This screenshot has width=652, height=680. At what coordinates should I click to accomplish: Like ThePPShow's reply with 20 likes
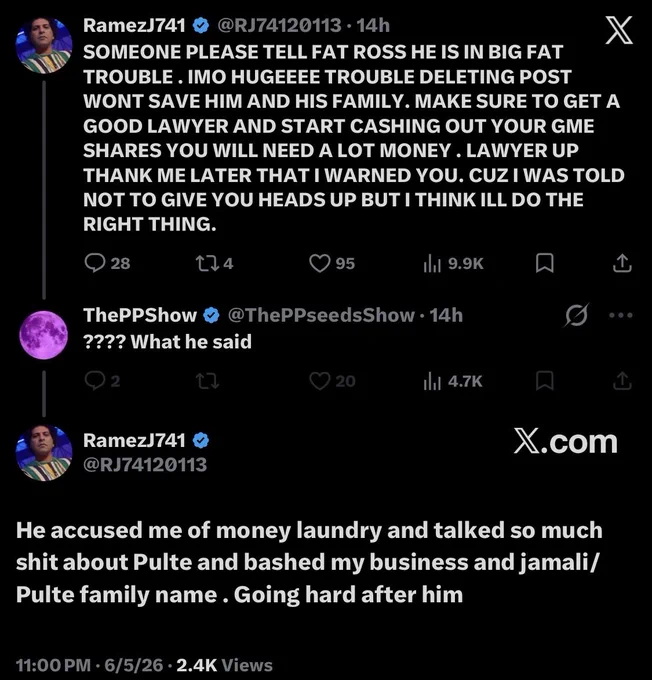coord(332,381)
